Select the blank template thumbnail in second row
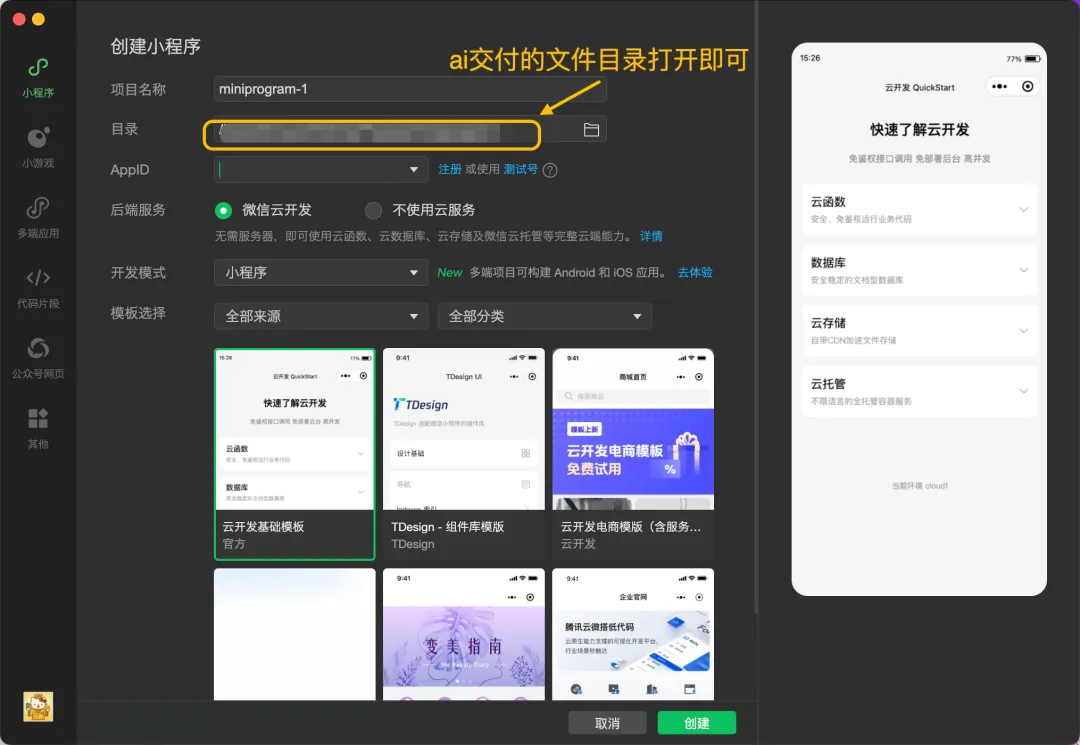 295,635
